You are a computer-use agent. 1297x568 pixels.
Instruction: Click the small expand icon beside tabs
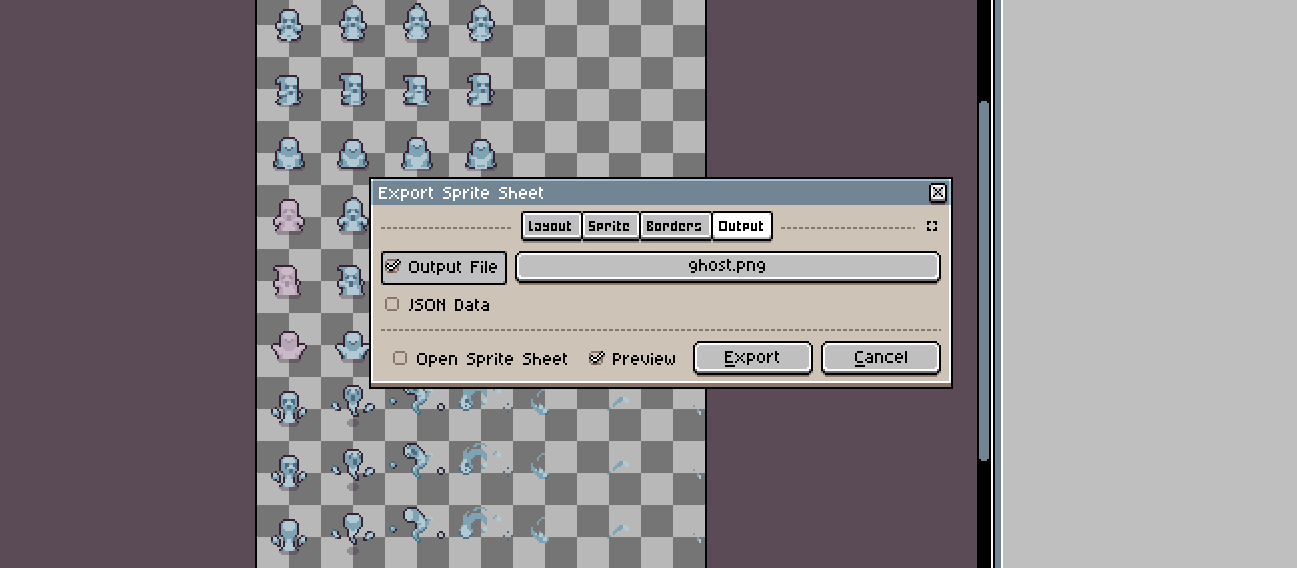click(x=932, y=226)
